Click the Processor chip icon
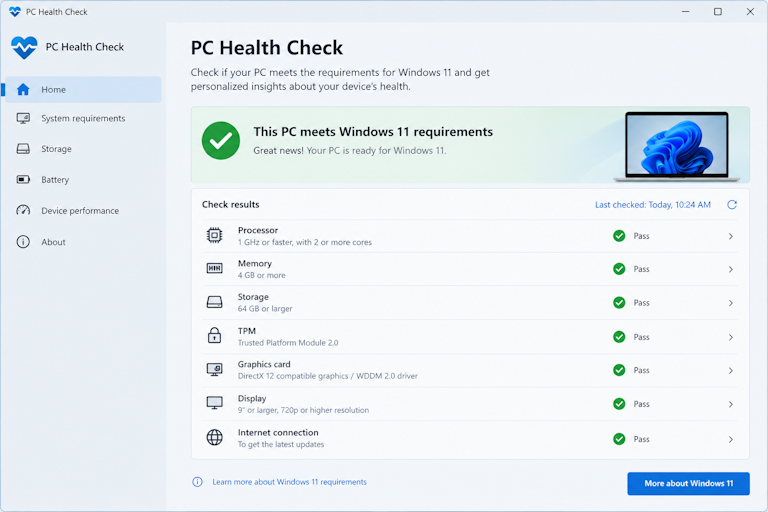768x512 pixels. tap(214, 236)
